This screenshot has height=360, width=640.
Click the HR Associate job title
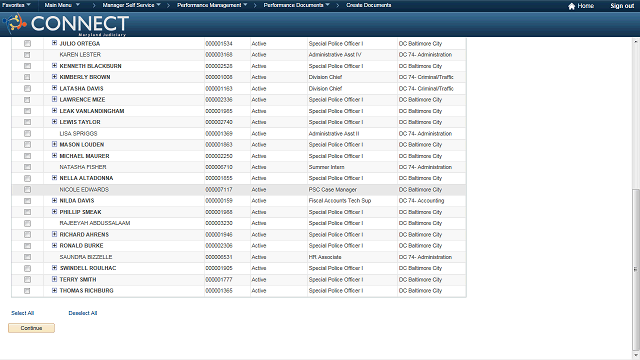(x=325, y=257)
